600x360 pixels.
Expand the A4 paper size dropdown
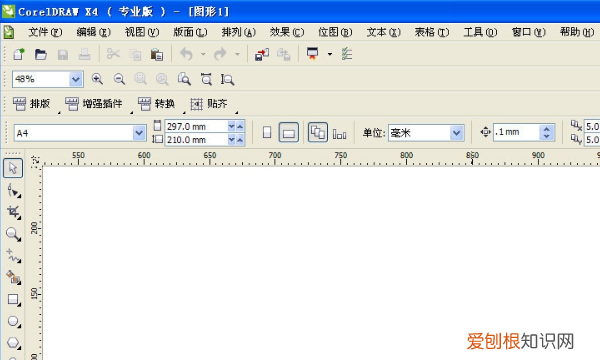(139, 133)
